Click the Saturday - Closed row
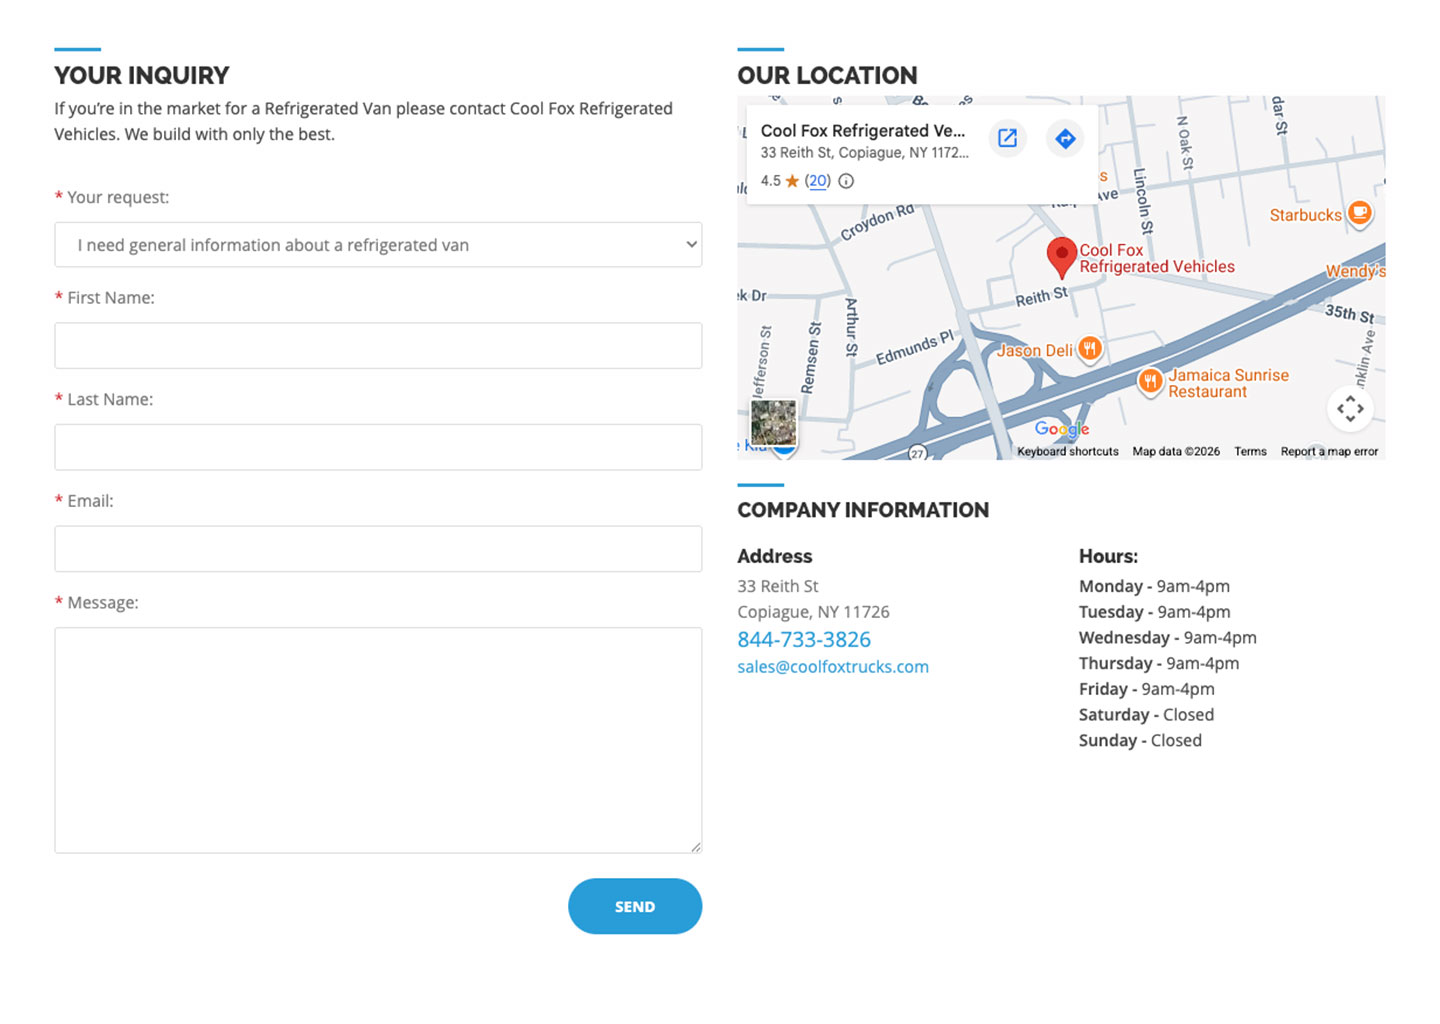The image size is (1440, 1024). [x=1146, y=714]
